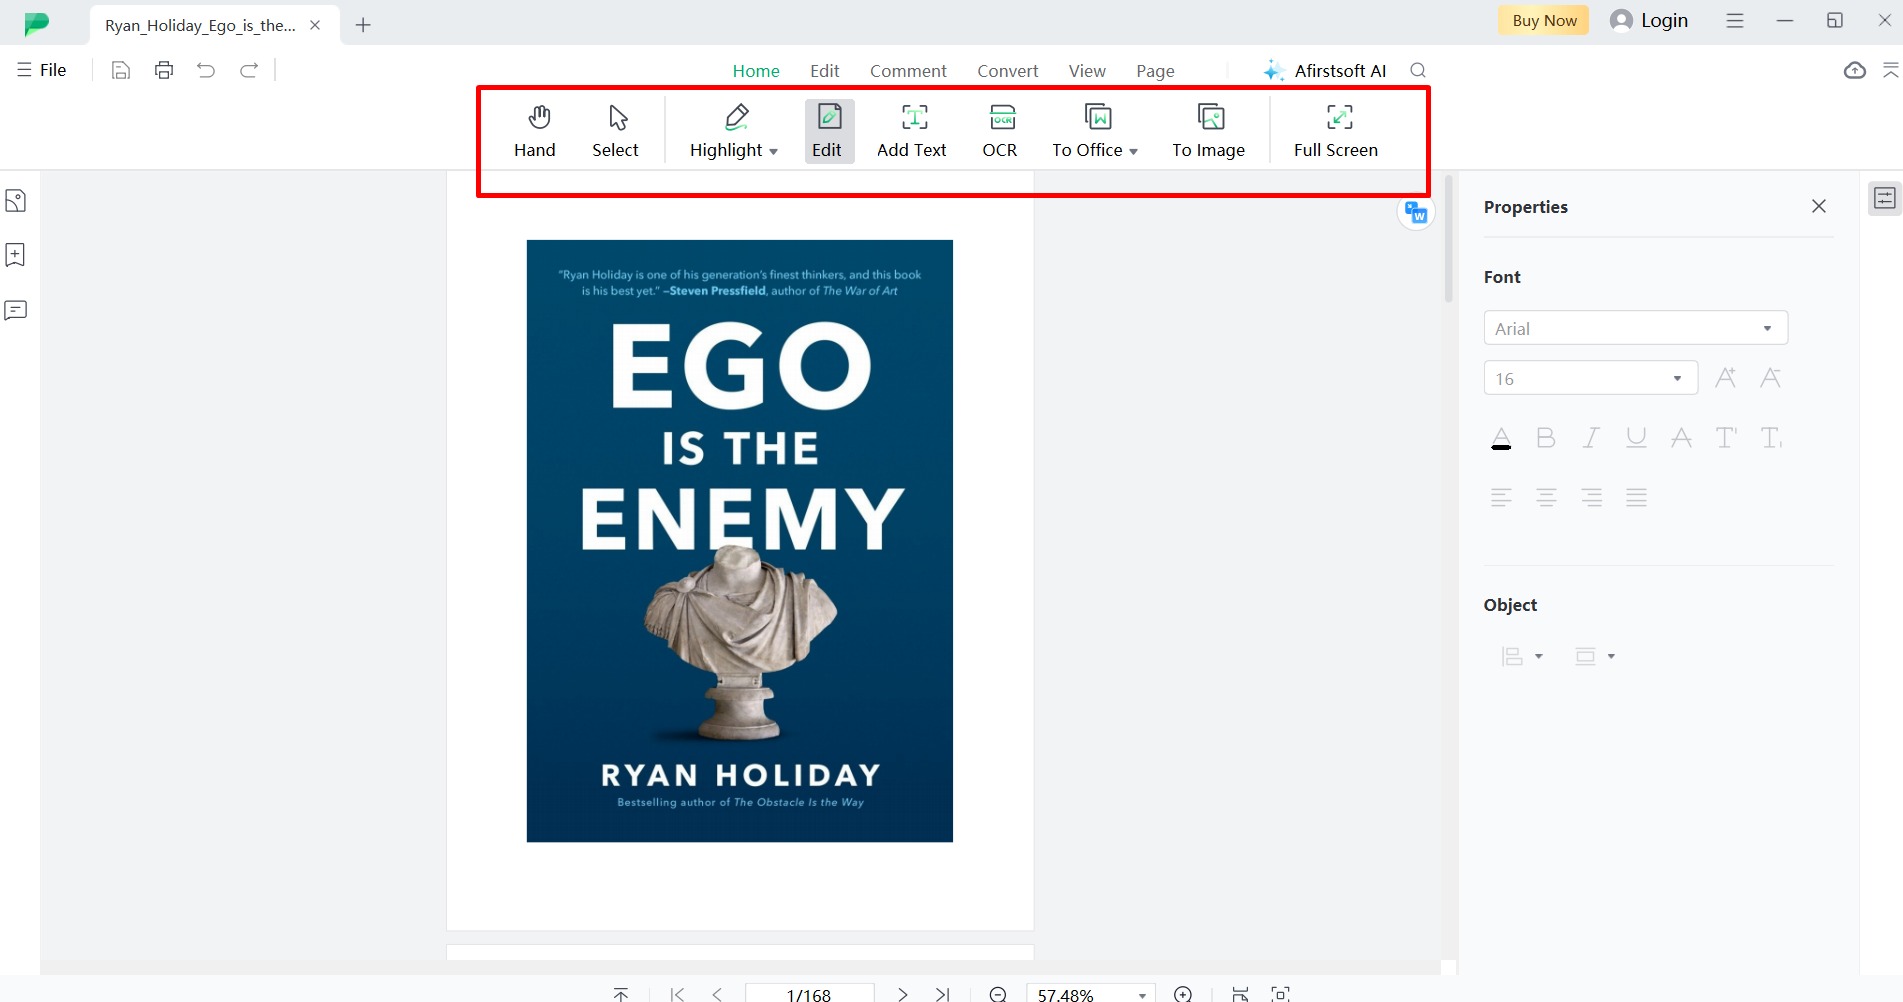Open the thumbnails sidebar panel
Viewport: 1903px width, 1002px height.
click(x=16, y=201)
